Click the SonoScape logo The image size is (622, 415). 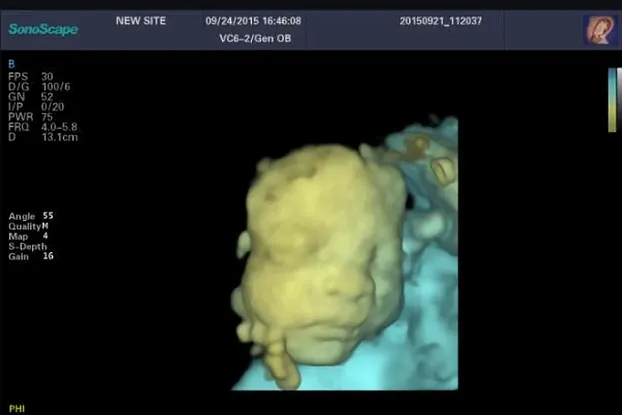43,29
